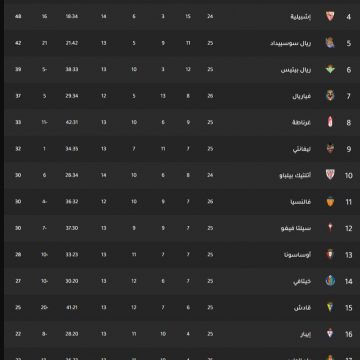Click the Real Betis green crest in row 6

click(330, 69)
